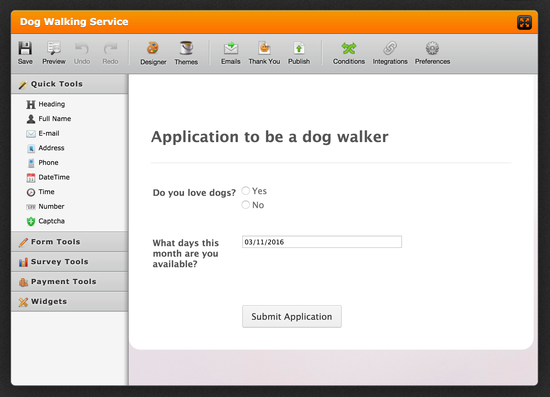This screenshot has width=550, height=397.
Task: Collapse the Quick Tools section
Action: (69, 84)
